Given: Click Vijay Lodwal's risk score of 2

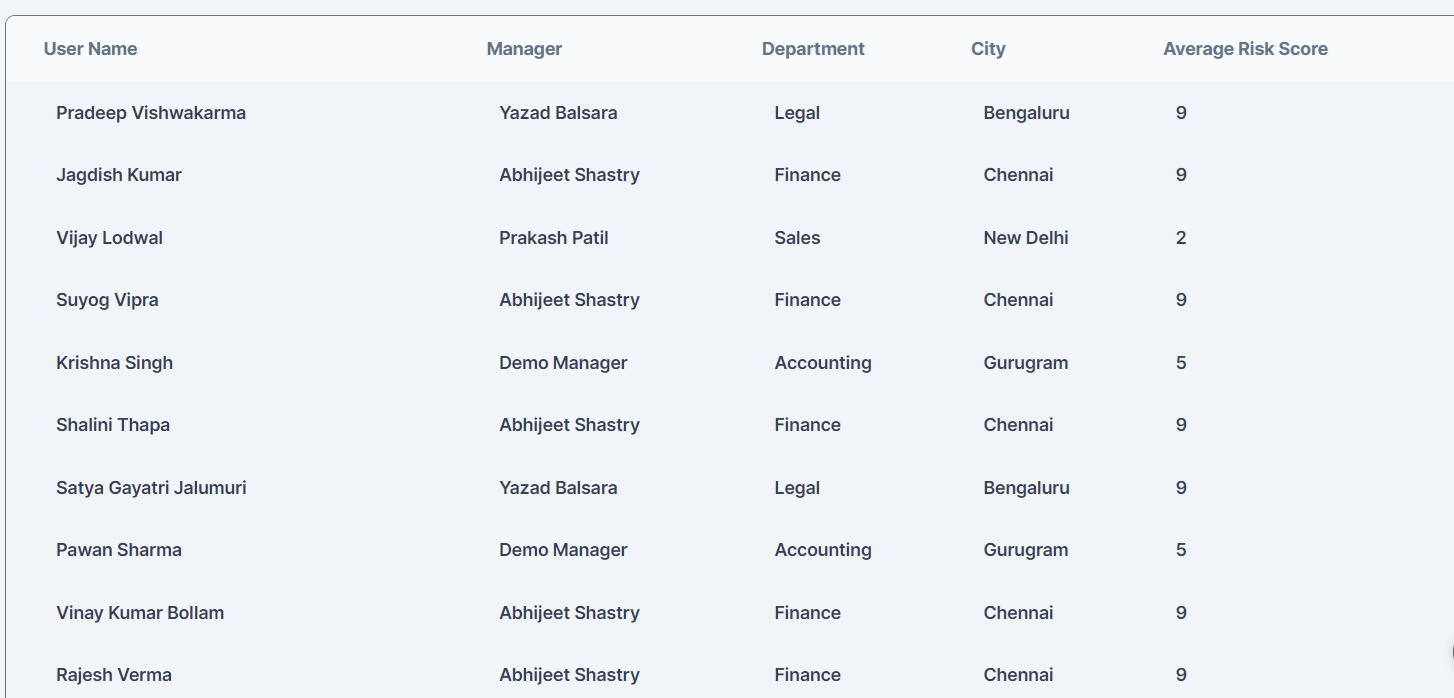Looking at the screenshot, I should (x=1181, y=238).
